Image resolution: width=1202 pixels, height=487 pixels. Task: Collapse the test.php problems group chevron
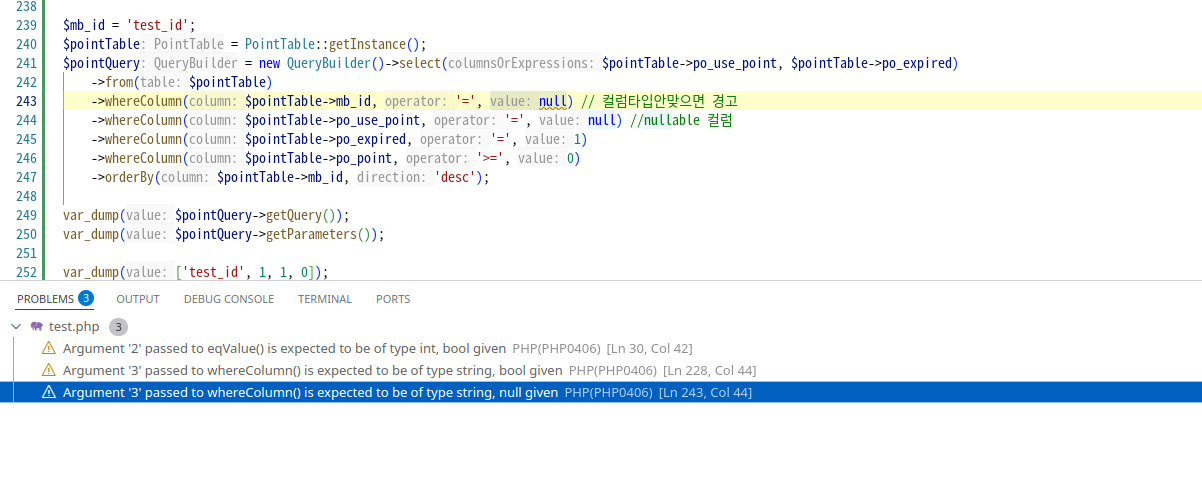coord(16,327)
